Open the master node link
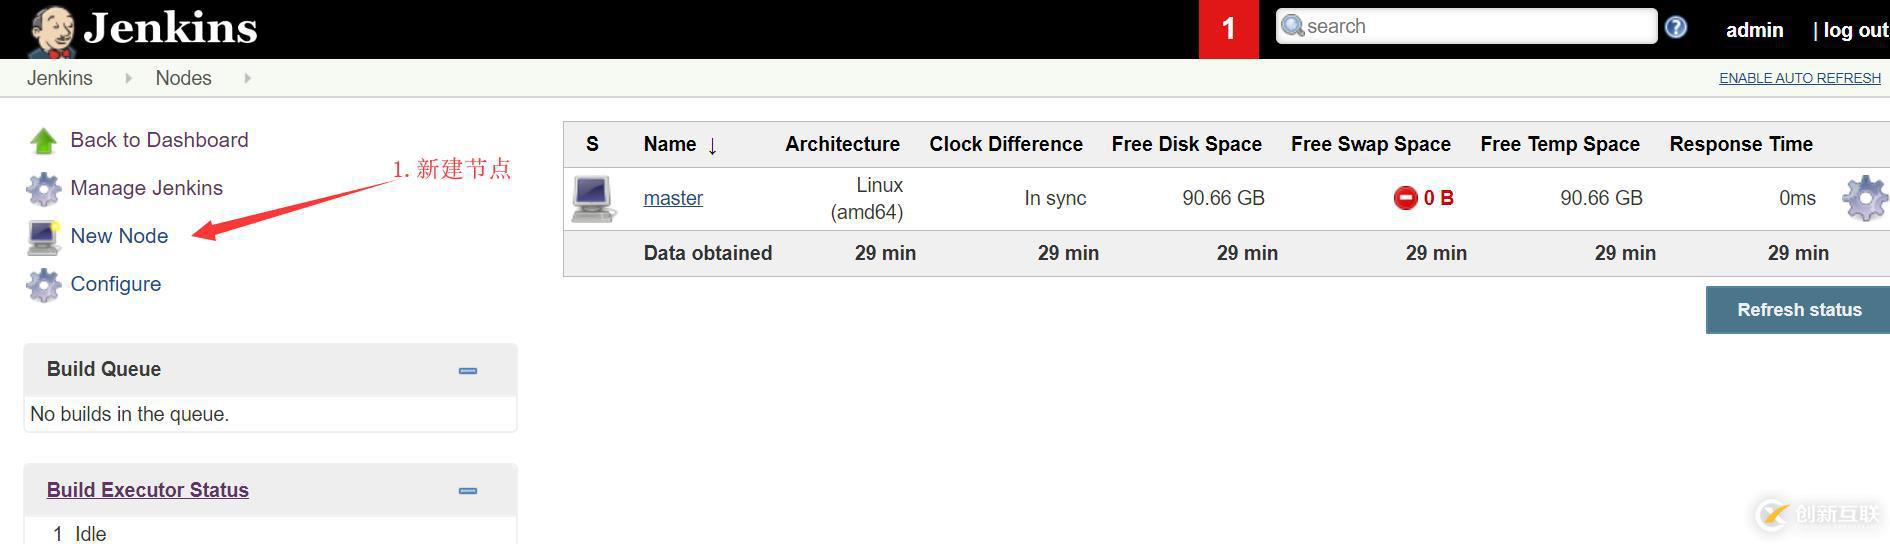 [673, 198]
